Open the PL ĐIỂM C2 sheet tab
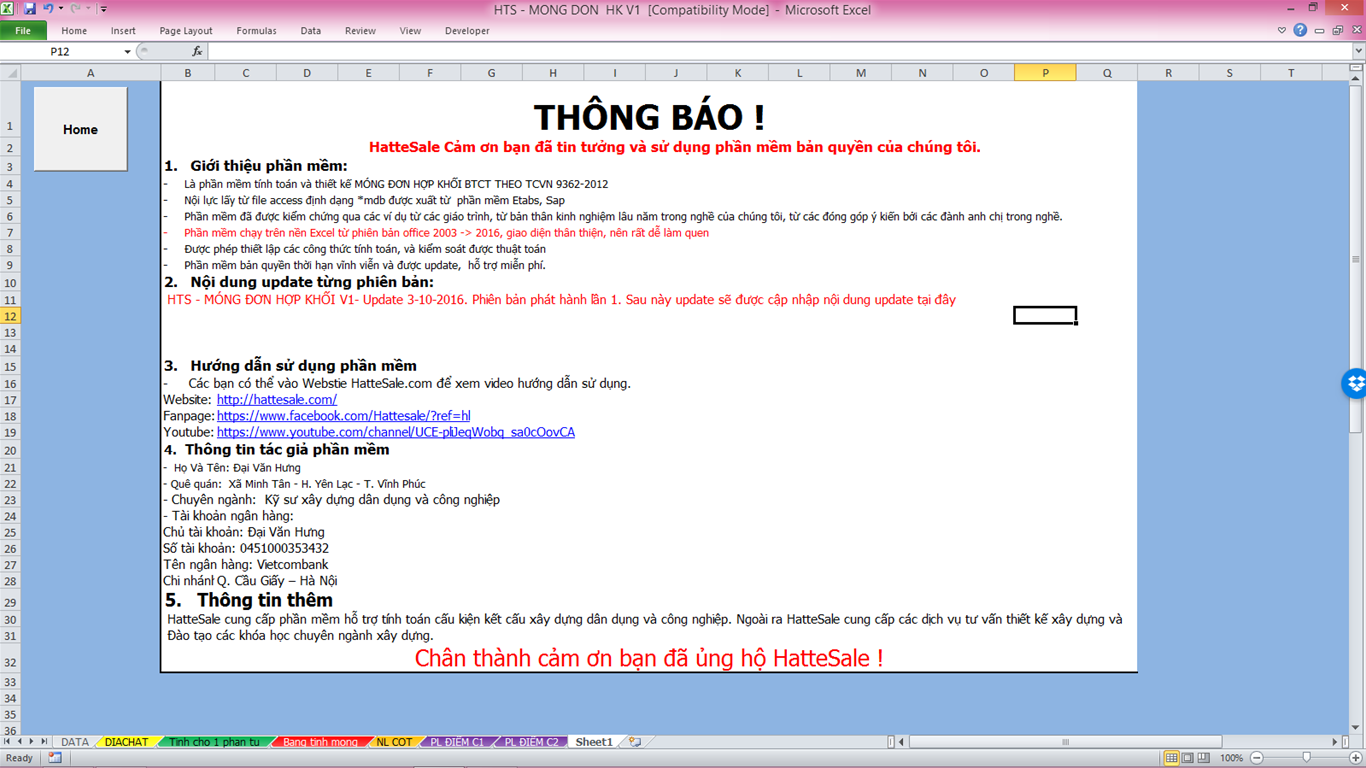This screenshot has height=768, width=1366. click(531, 742)
